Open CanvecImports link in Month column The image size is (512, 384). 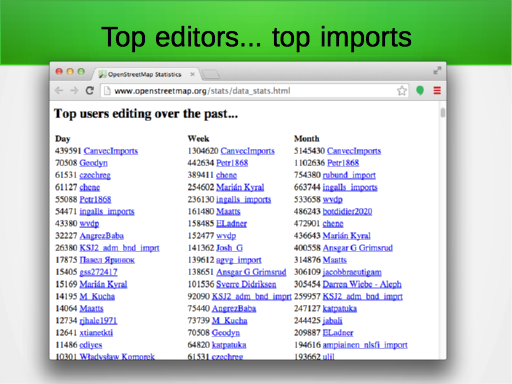click(354, 151)
